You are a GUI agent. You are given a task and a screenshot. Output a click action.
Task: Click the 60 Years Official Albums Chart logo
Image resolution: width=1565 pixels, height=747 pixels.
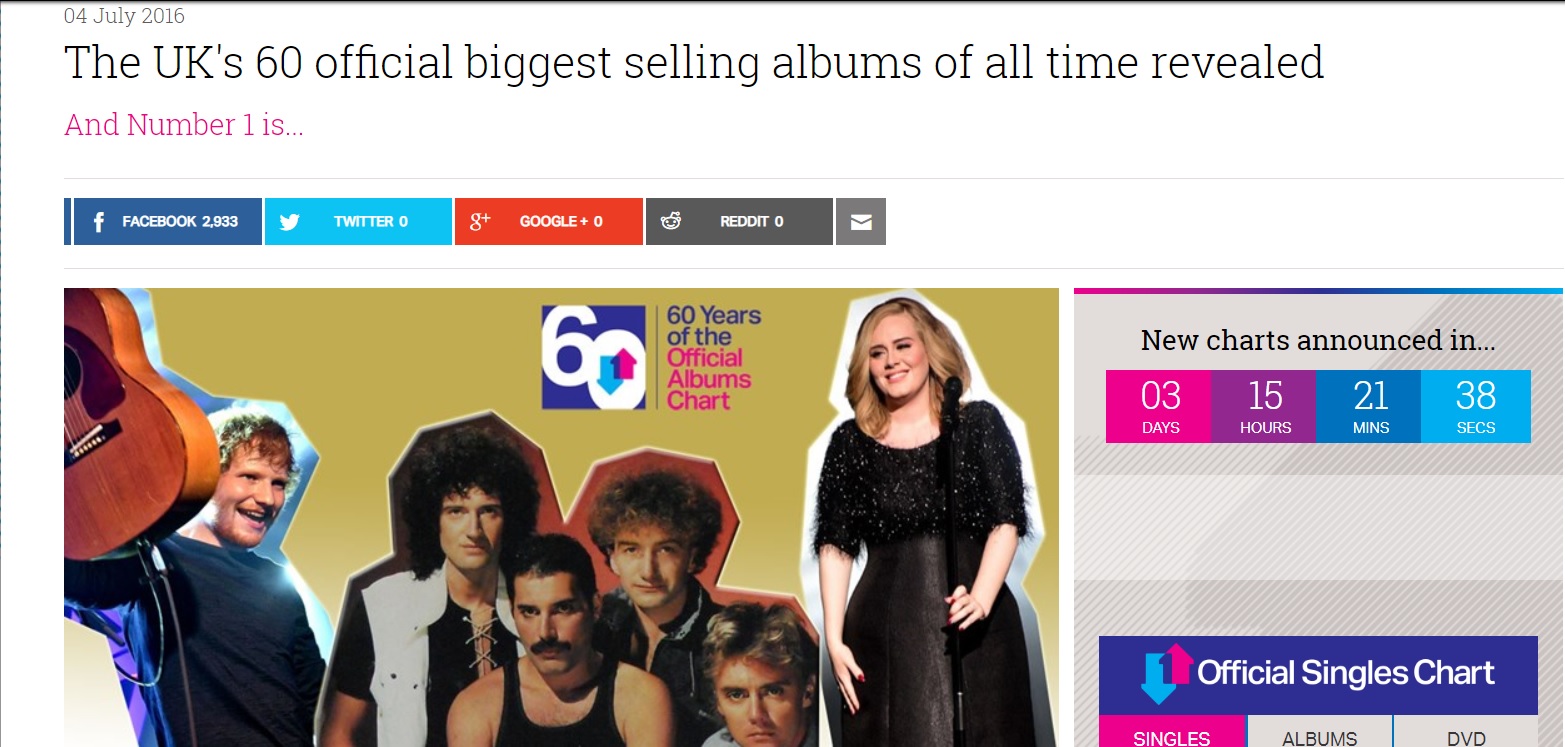[651, 357]
